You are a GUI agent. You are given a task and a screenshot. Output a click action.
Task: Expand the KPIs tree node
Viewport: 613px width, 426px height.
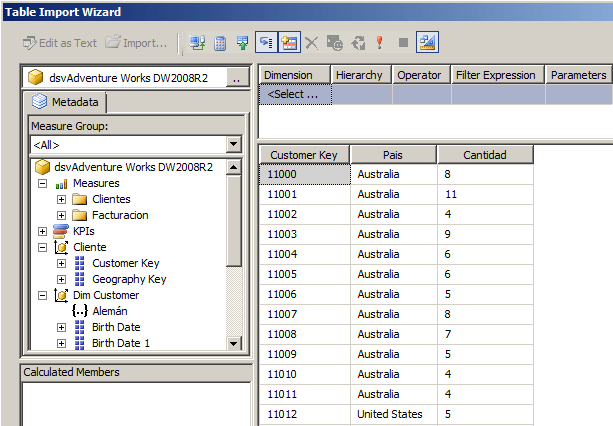[42, 231]
